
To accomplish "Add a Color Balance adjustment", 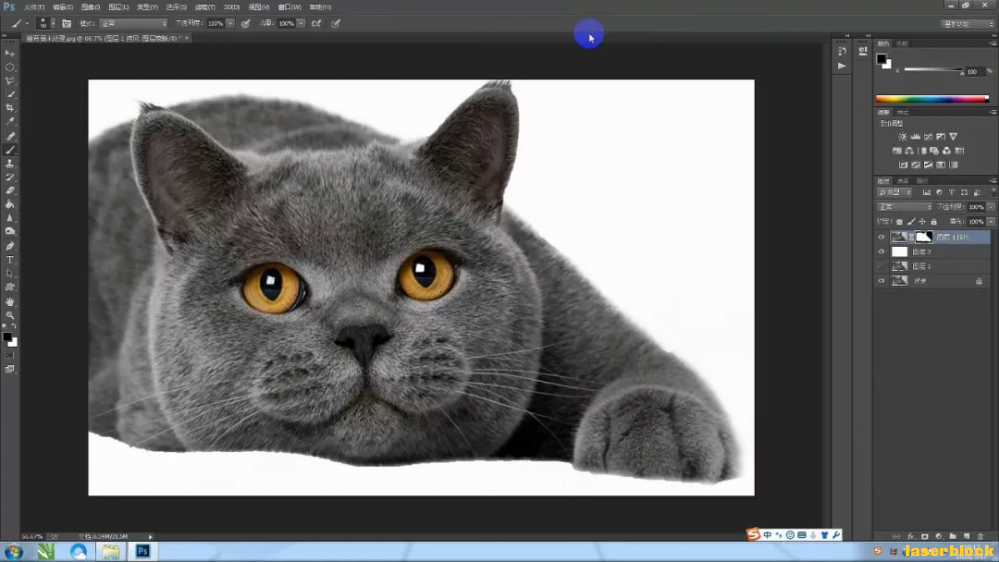I will click(909, 151).
